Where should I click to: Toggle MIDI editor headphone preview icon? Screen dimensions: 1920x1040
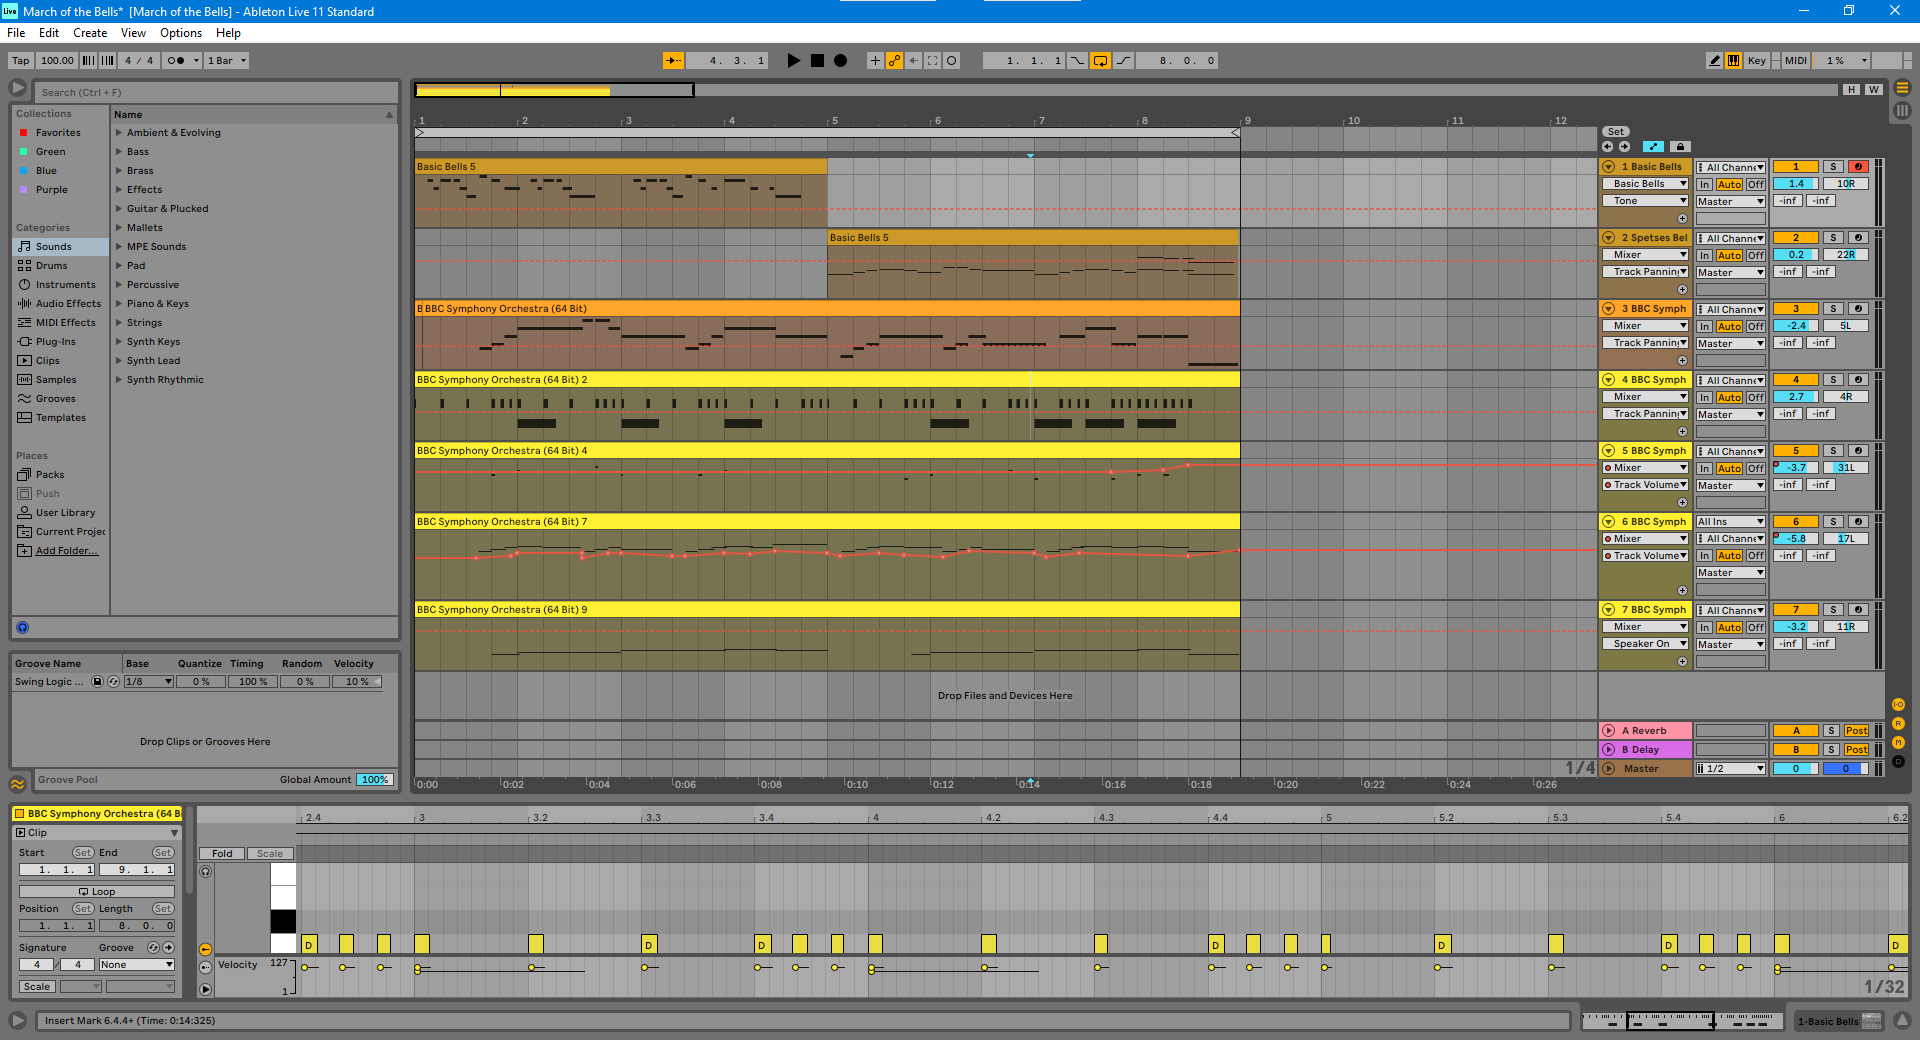(x=206, y=872)
